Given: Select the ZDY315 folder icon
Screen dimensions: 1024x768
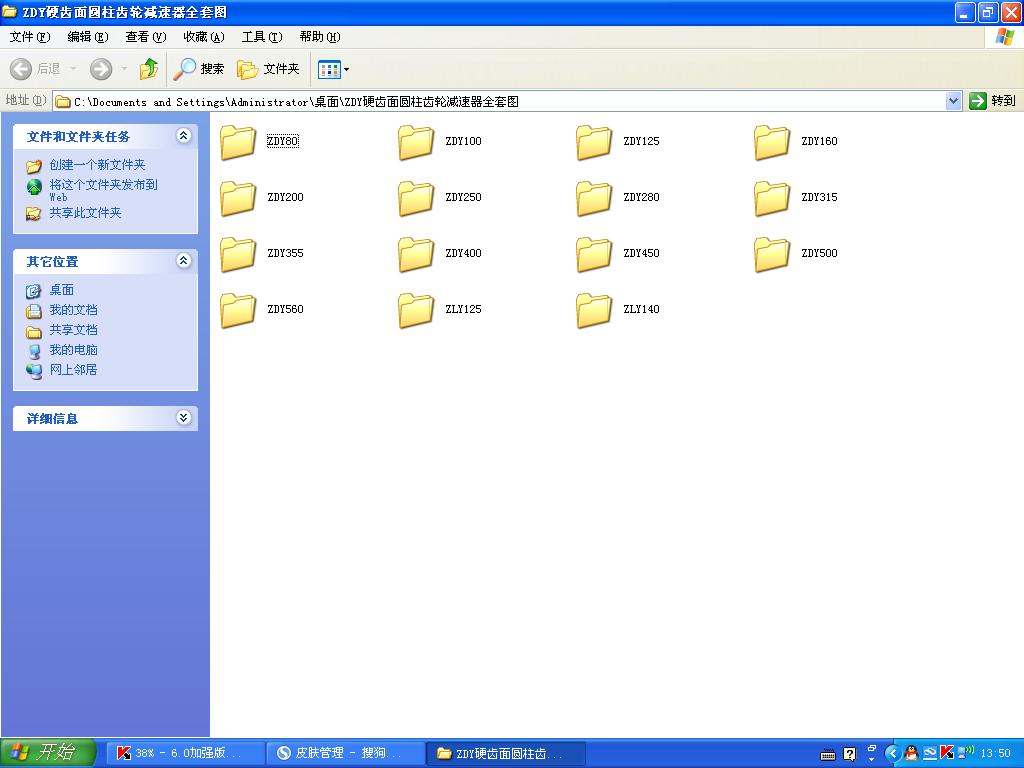Looking at the screenshot, I should coord(772,198).
